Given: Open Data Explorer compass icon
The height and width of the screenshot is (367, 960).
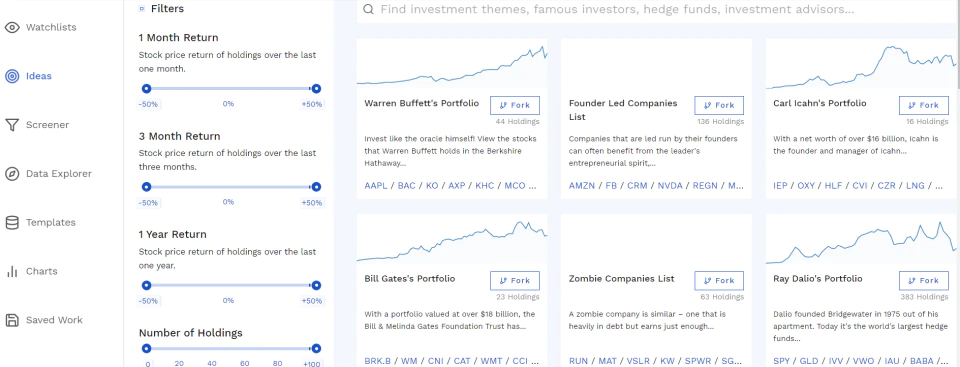Looking at the screenshot, I should coord(12,173).
